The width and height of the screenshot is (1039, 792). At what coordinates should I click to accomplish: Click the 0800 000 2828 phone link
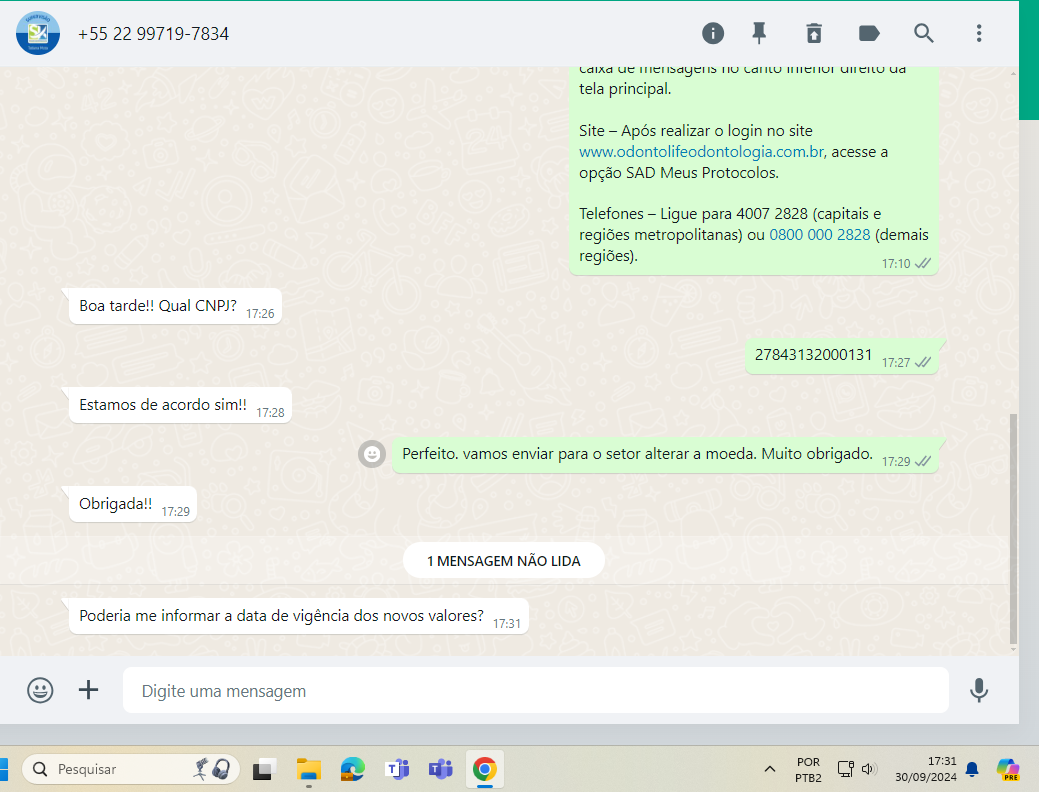(819, 235)
